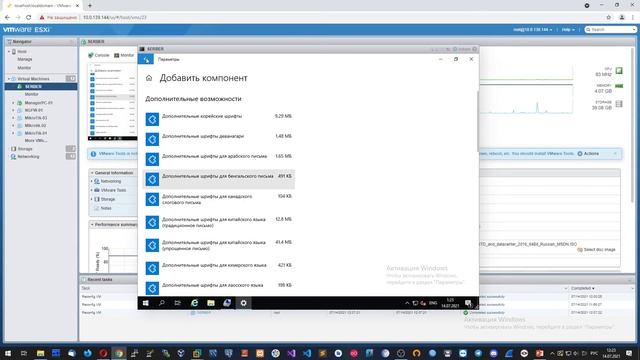Open Chrome in host taskbar
This screenshot has height=360, width=640.
click(x=119, y=353)
